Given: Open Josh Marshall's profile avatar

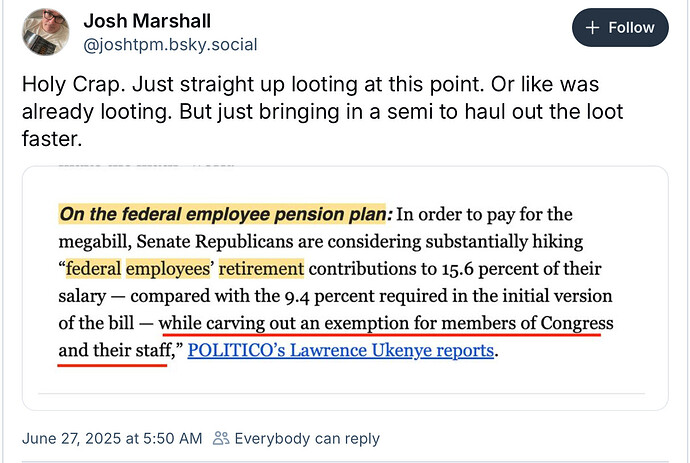Looking at the screenshot, I should point(46,32).
